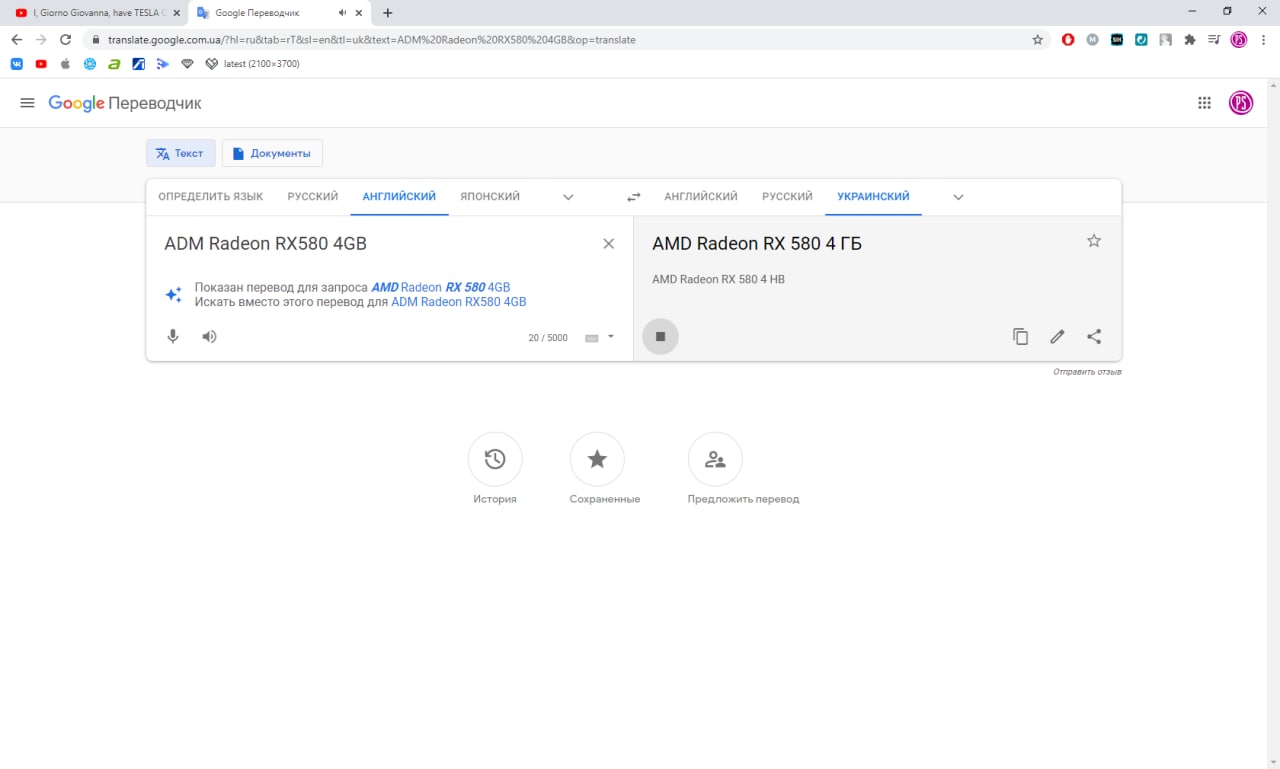Expand the target language list chevron
Image resolution: width=1280 pixels, height=769 pixels.
tap(958, 197)
